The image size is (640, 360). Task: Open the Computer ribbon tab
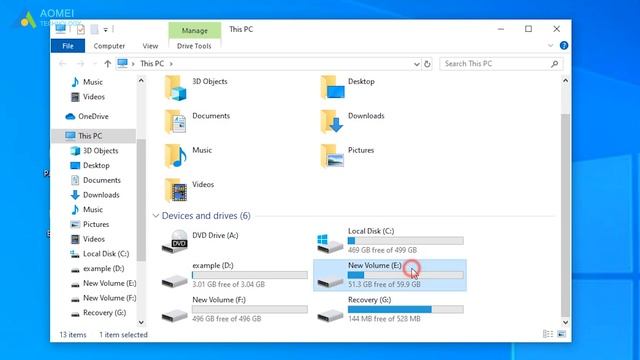tap(109, 46)
